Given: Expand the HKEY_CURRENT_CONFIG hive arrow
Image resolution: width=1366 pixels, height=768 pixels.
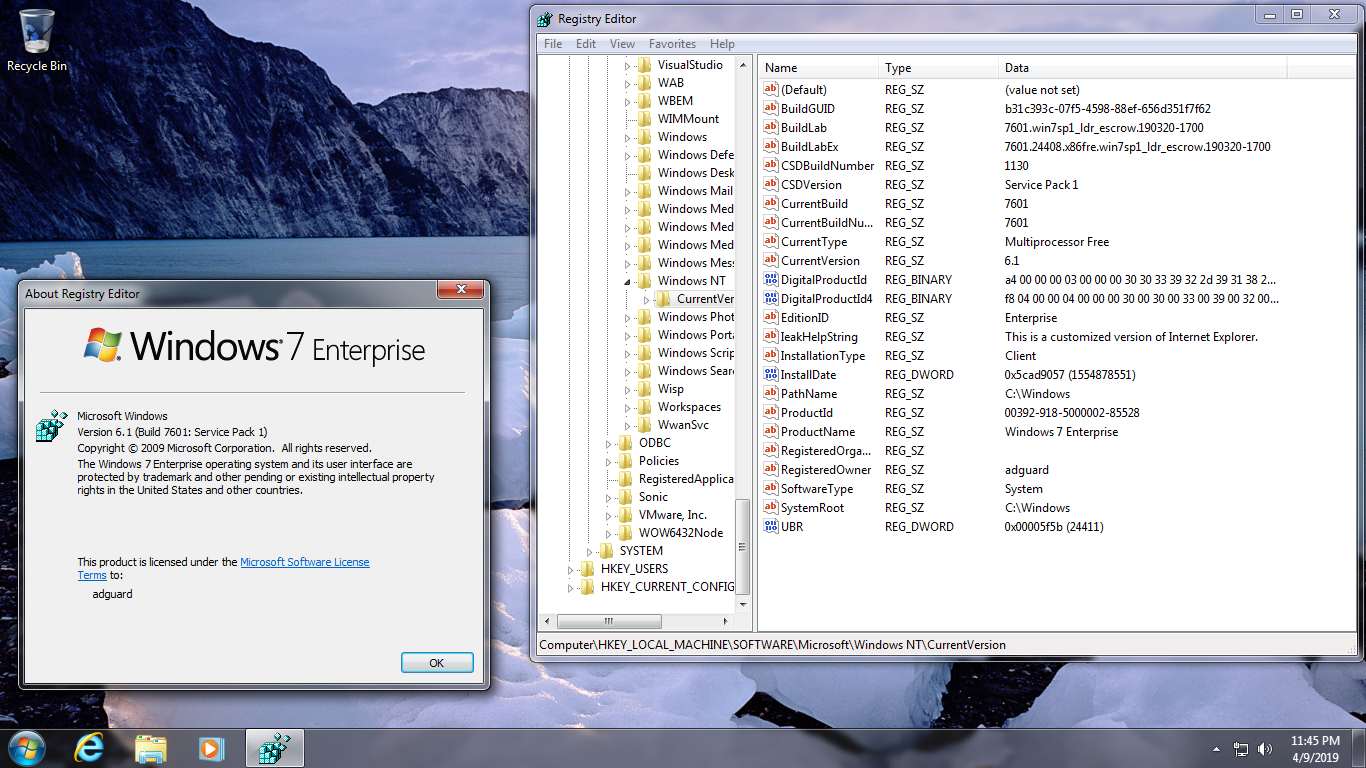Looking at the screenshot, I should pyautogui.click(x=571, y=587).
